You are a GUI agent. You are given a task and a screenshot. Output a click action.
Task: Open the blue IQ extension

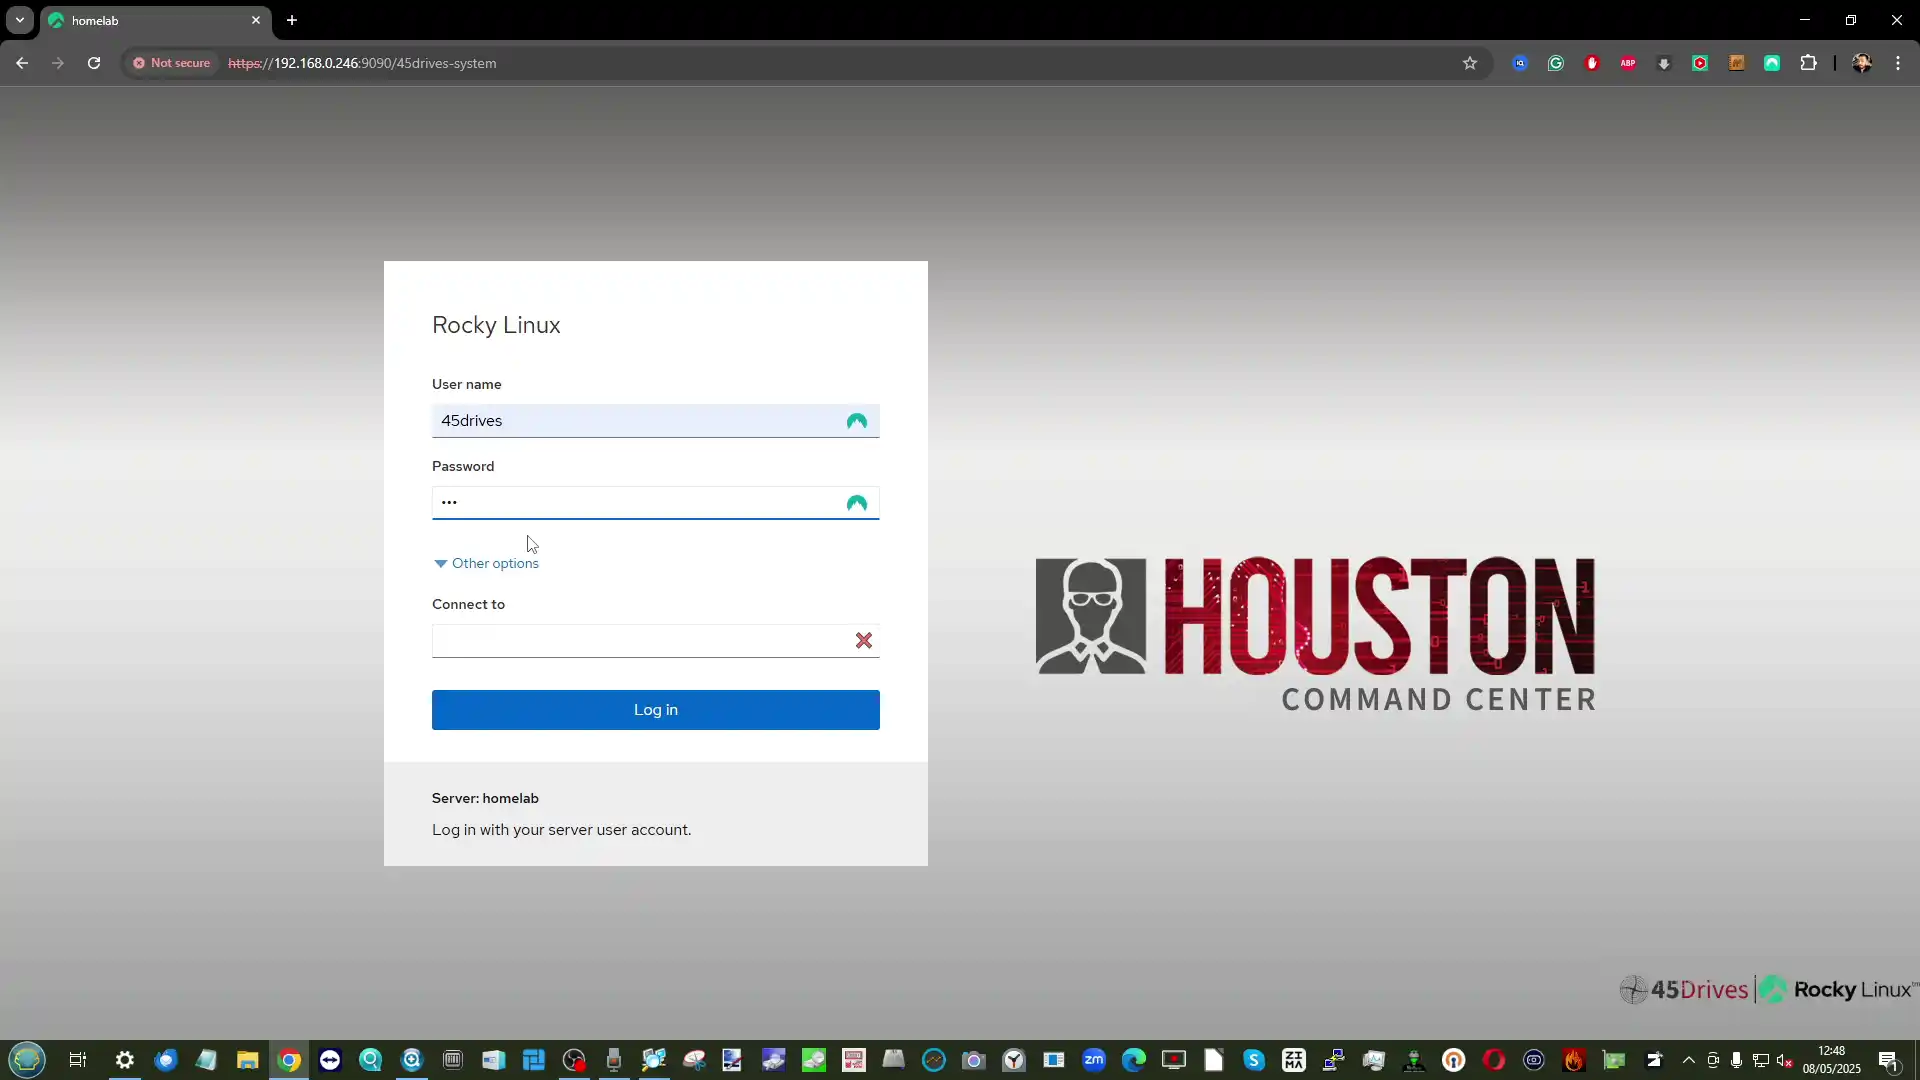(1520, 63)
